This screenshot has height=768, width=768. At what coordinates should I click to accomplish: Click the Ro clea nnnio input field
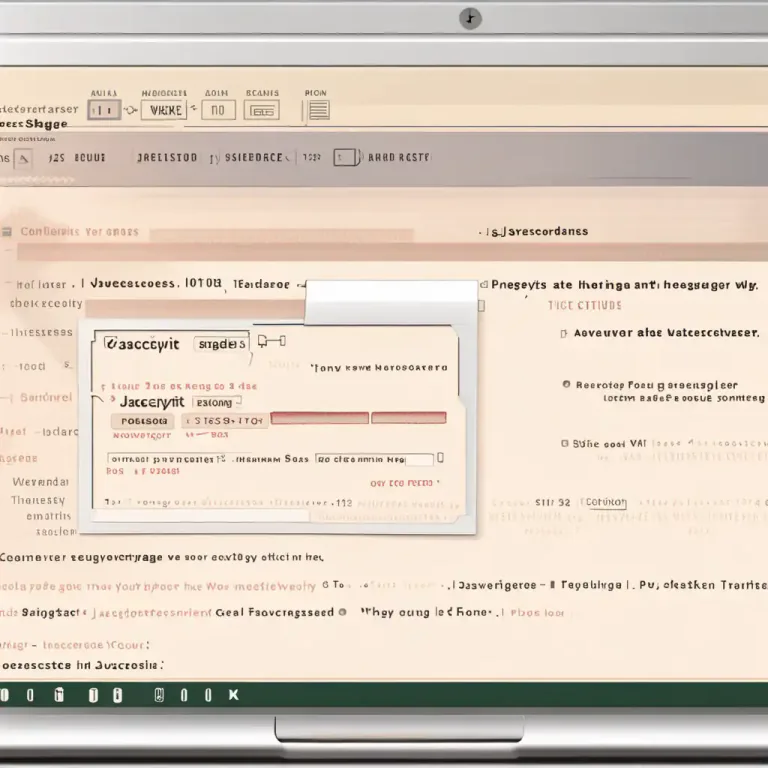(374, 459)
